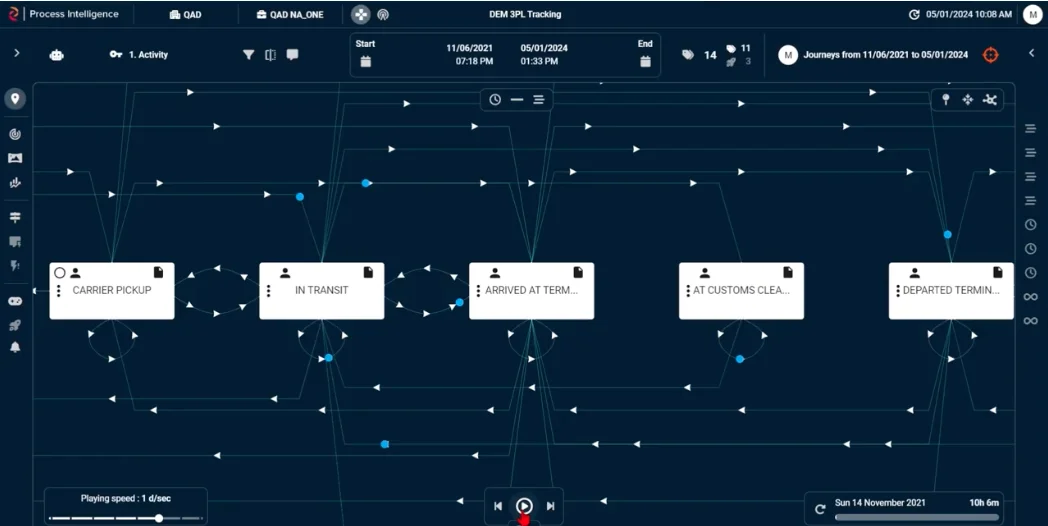The width and height of the screenshot is (1048, 526).
Task: Select the Journeys from 11/06/2021 to 05/01/2024 label
Action: (886, 55)
